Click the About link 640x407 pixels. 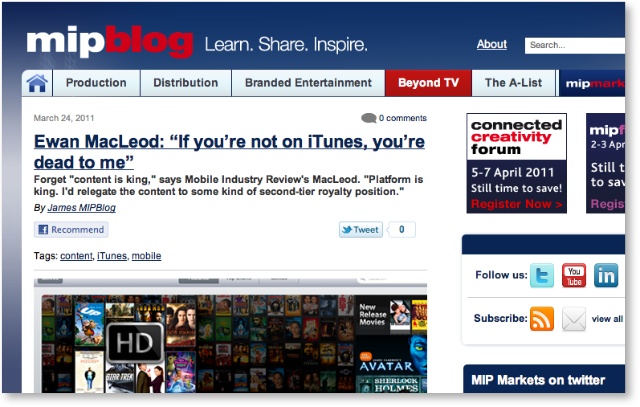(492, 44)
